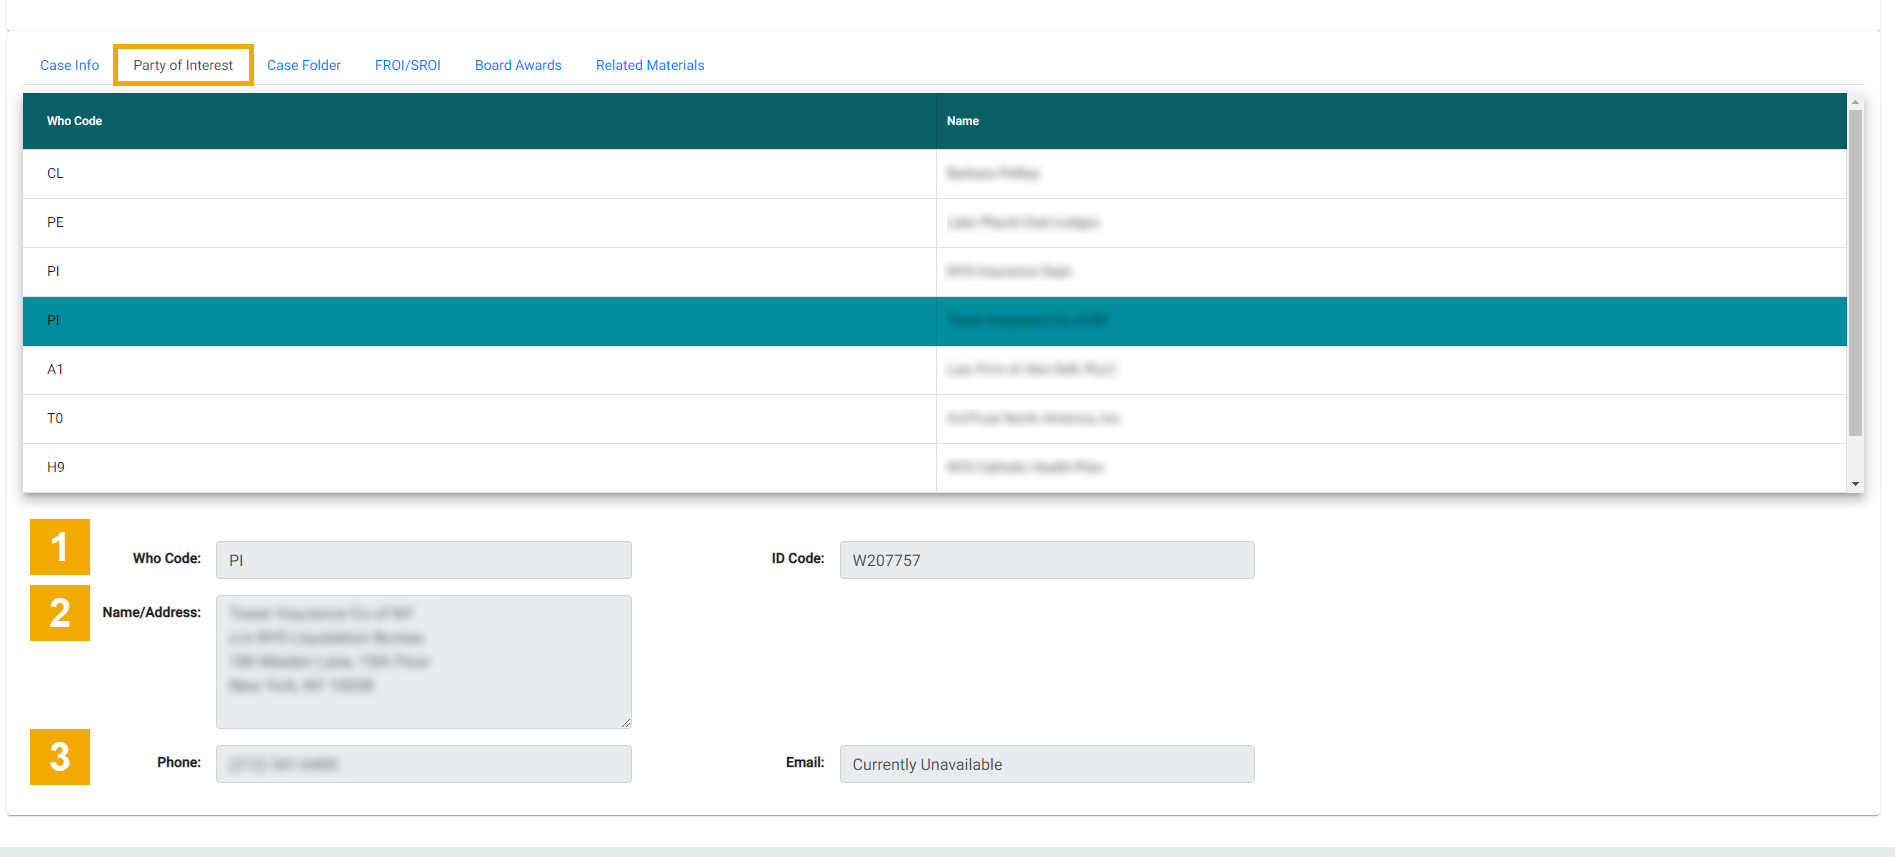Click inside the Name/Address text area

click(423, 662)
